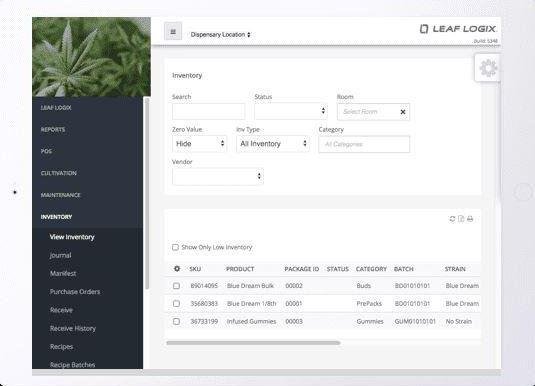Image resolution: width=535 pixels, height=386 pixels.
Task: Click SKU 89014095 cell
Action: click(x=204, y=286)
